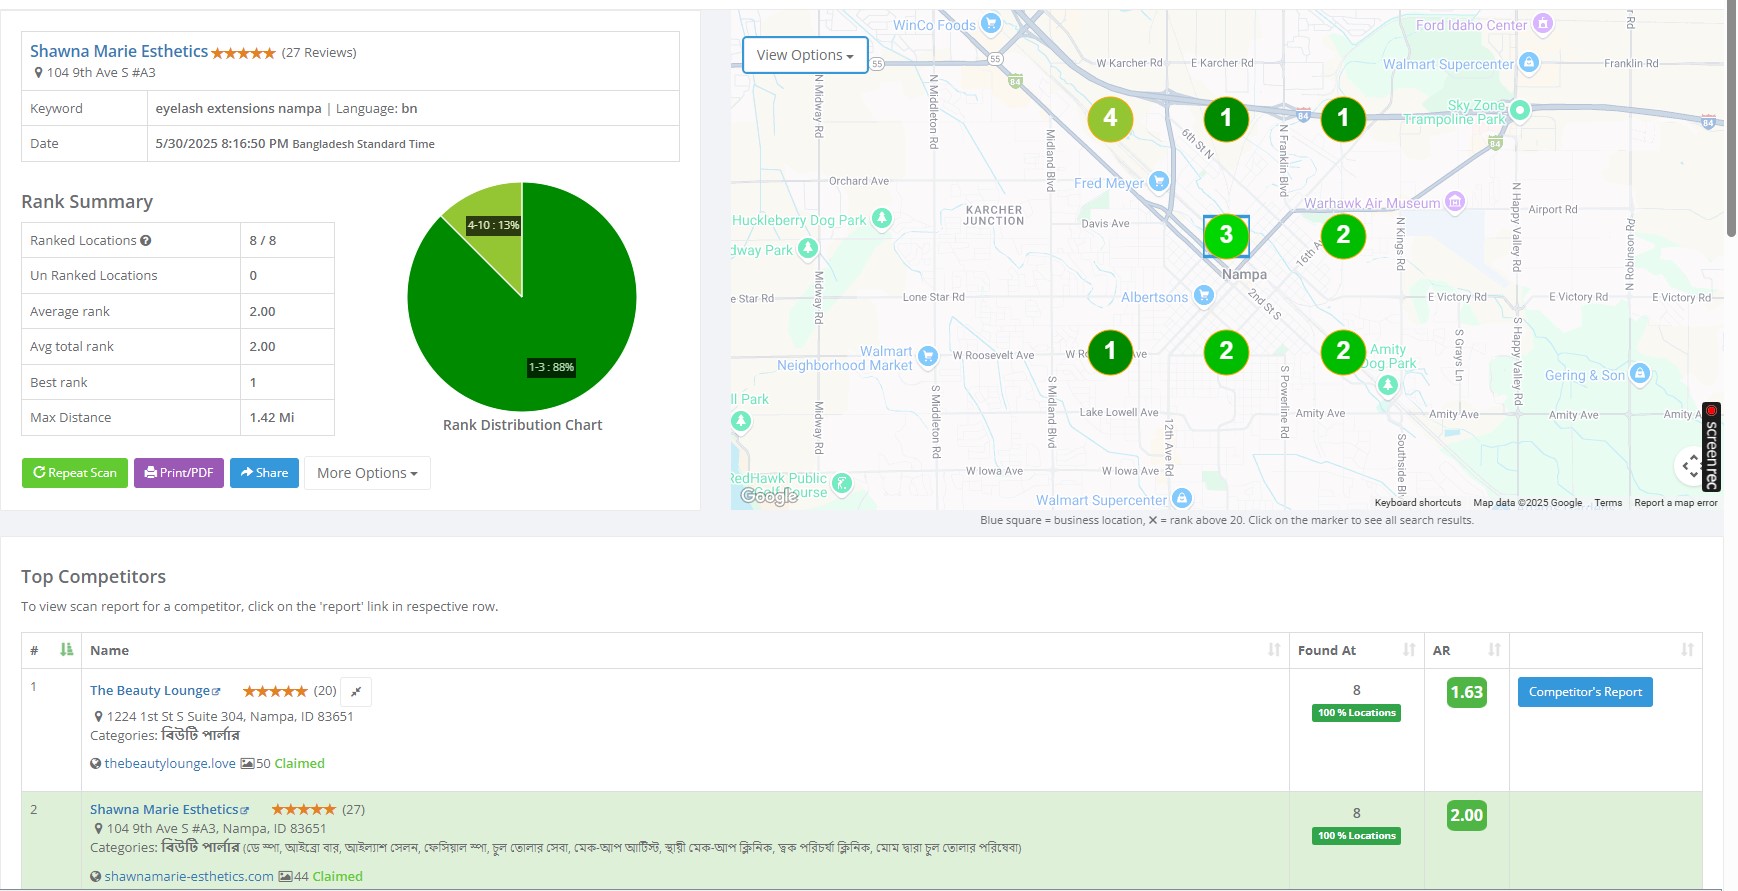1738x891 pixels.
Task: Click the rank 1 marker near Sky Zone
Action: pos(1343,119)
